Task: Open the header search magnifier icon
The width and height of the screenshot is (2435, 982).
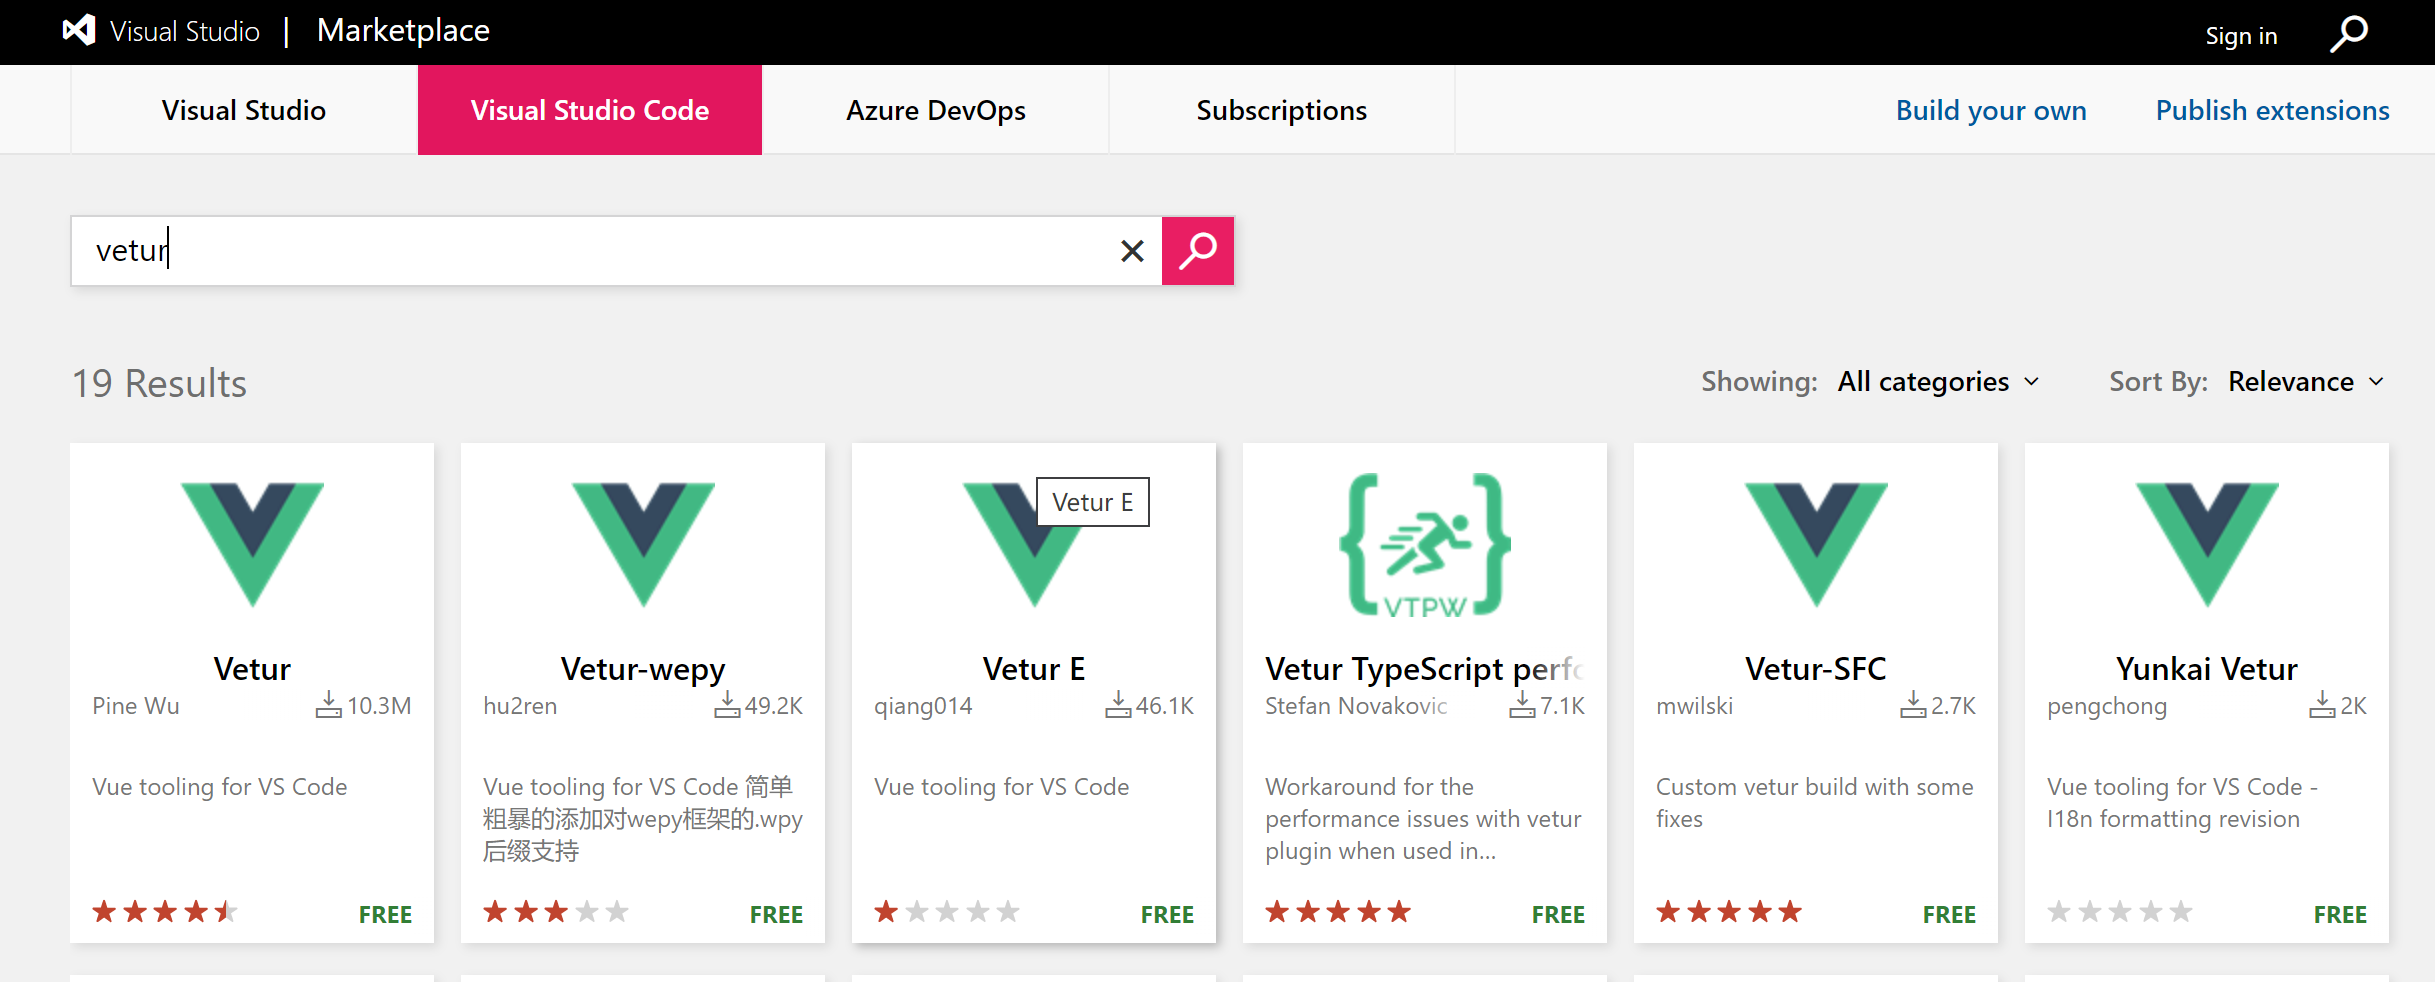Action: click(x=2349, y=34)
